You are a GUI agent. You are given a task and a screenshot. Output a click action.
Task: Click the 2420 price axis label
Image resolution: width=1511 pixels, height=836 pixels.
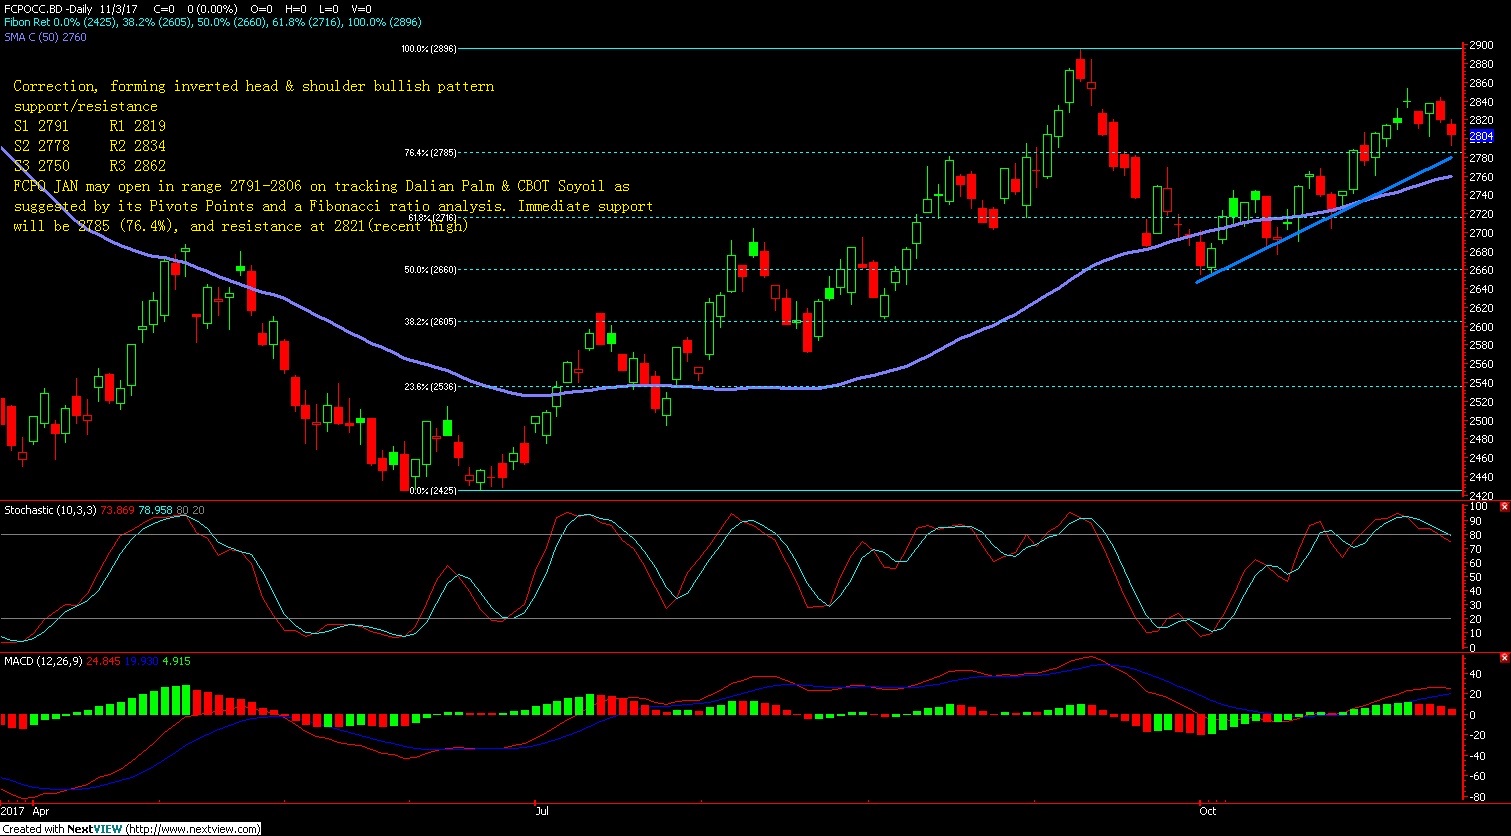coord(1482,496)
